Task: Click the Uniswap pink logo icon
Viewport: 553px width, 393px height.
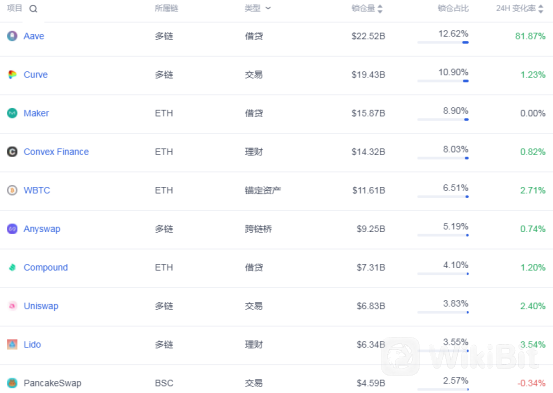Action: point(12,306)
